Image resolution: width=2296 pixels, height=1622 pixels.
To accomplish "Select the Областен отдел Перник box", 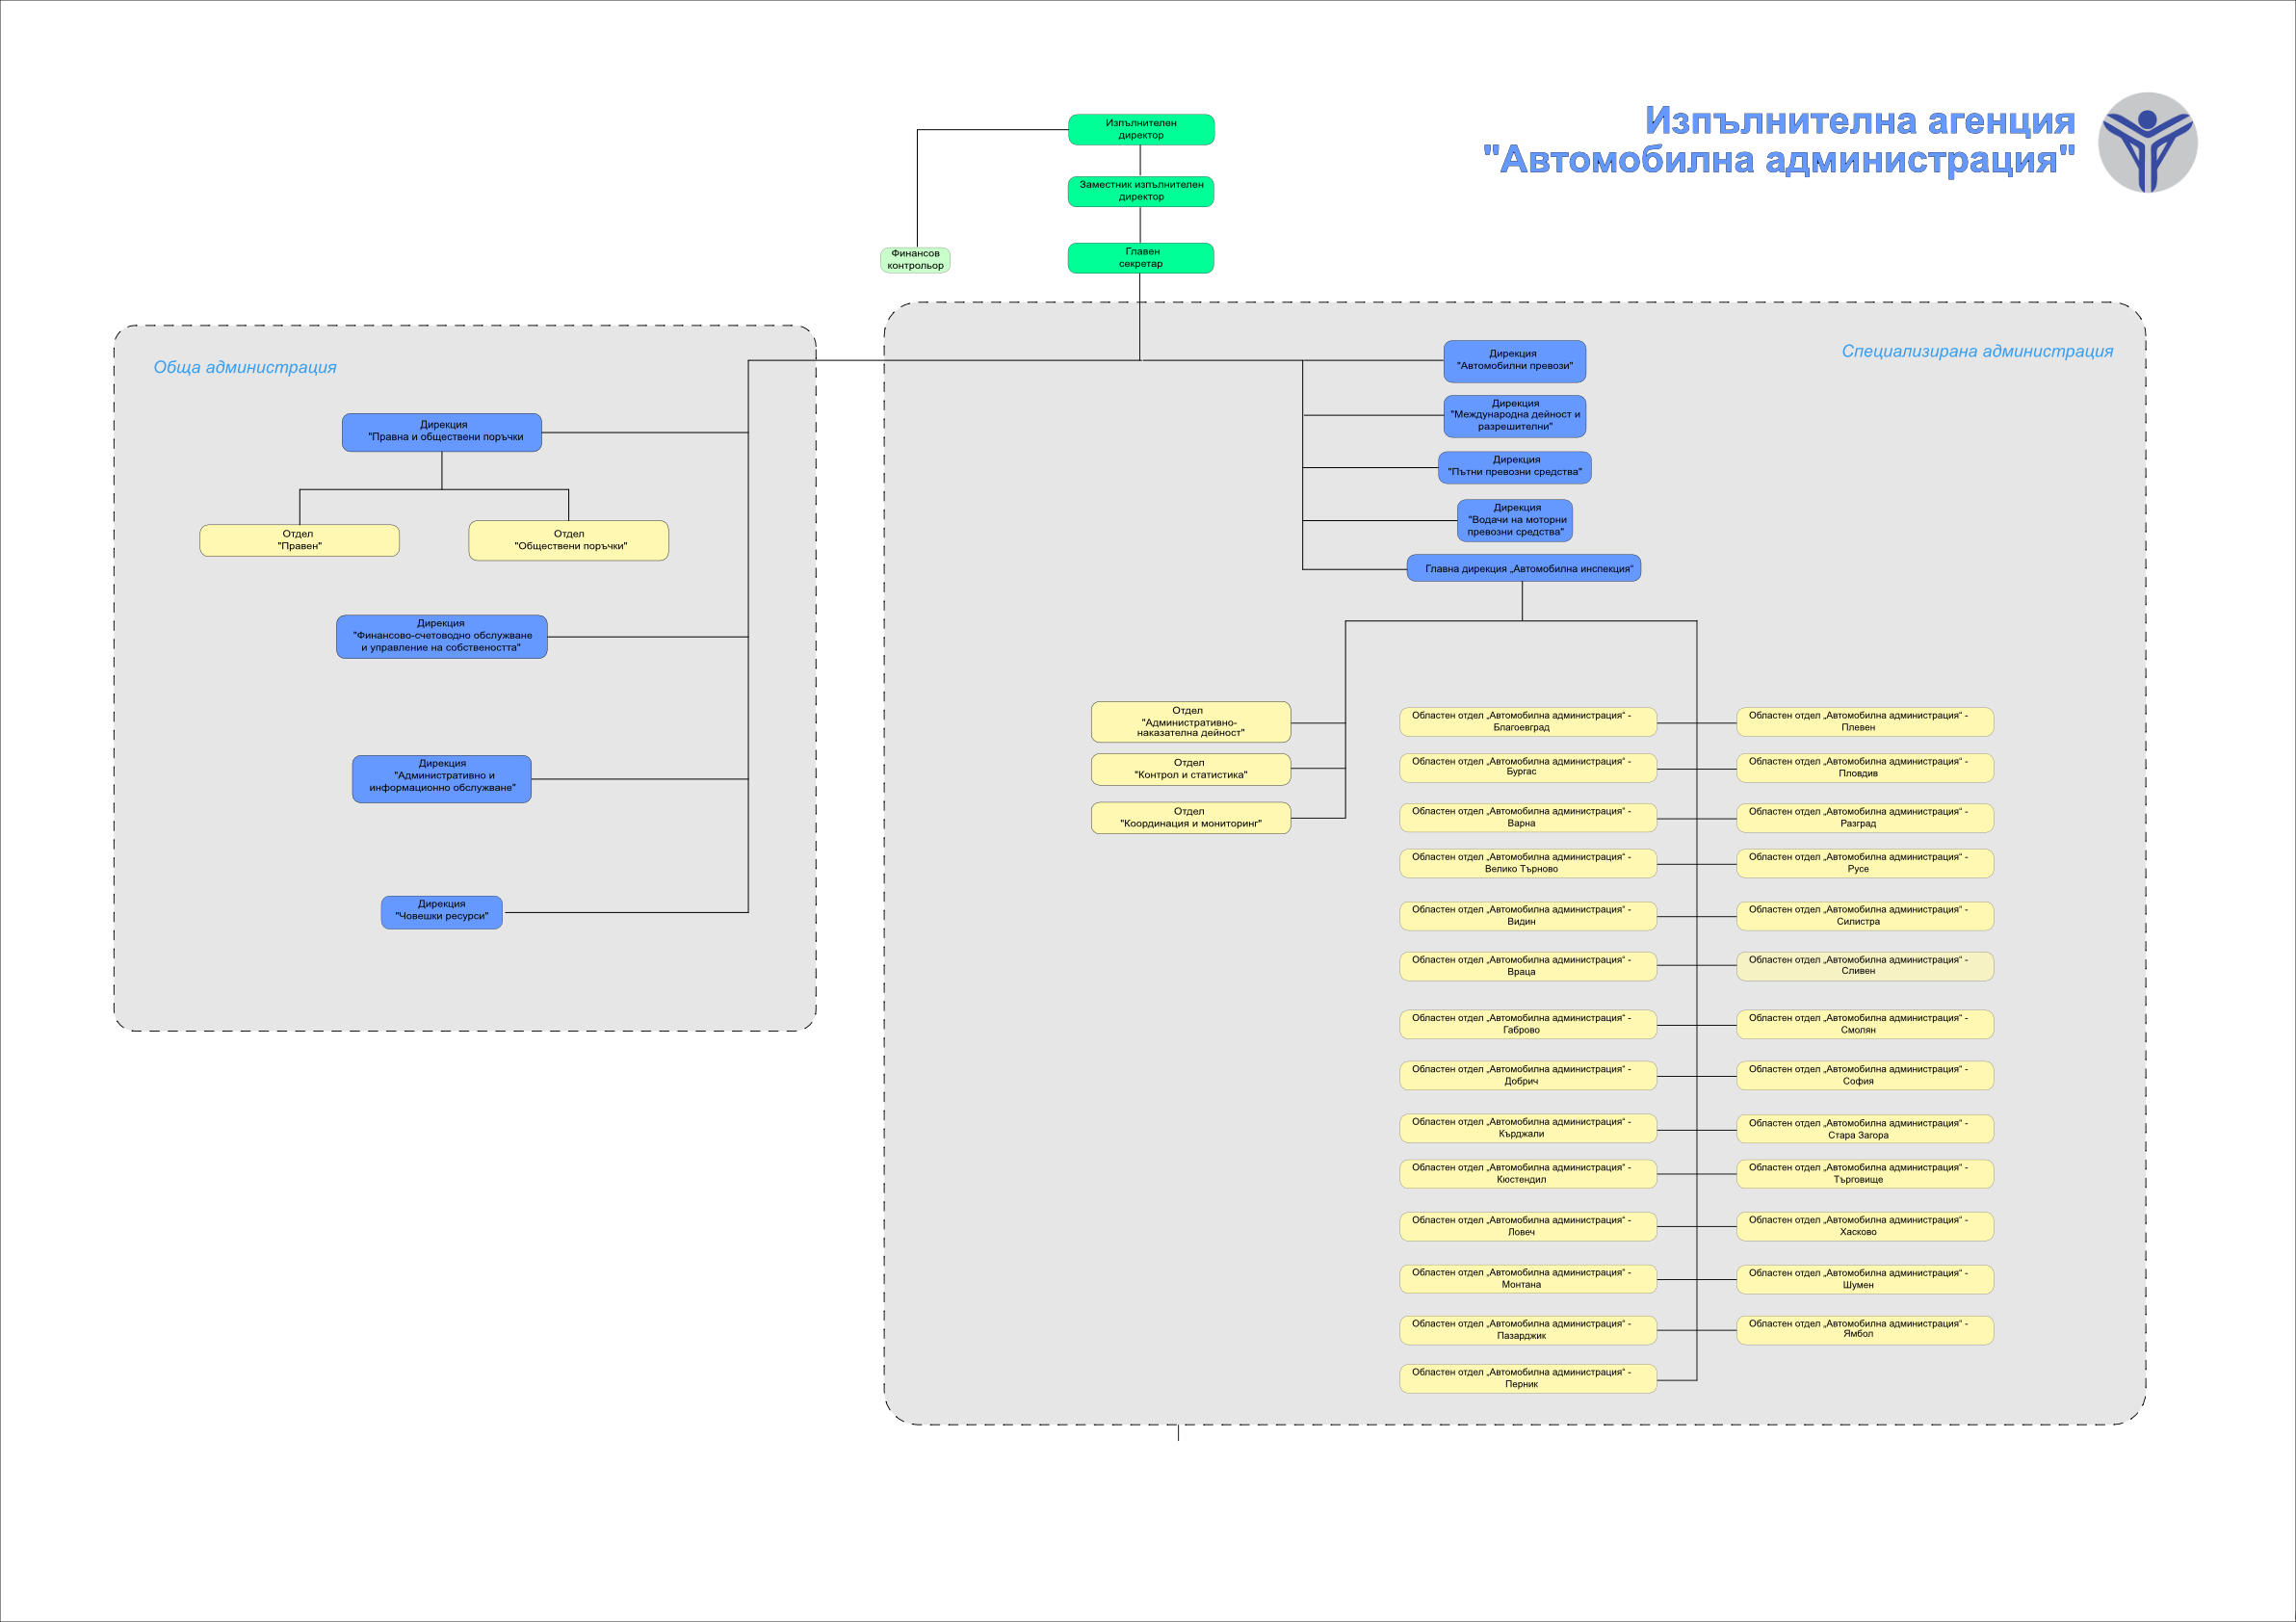I will pos(1527,1378).
